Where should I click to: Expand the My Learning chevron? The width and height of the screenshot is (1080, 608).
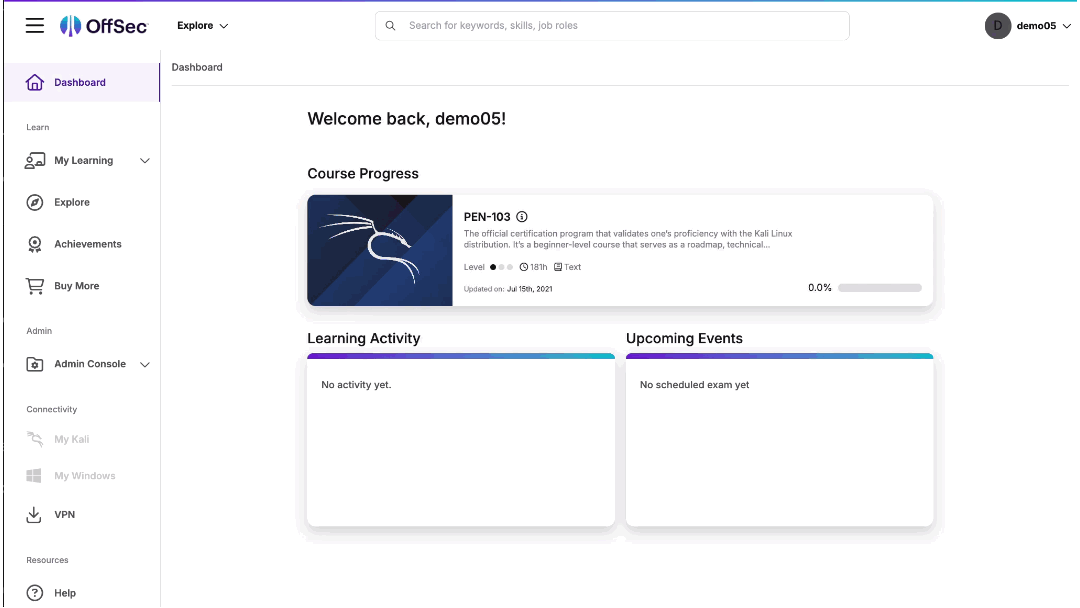coord(145,160)
